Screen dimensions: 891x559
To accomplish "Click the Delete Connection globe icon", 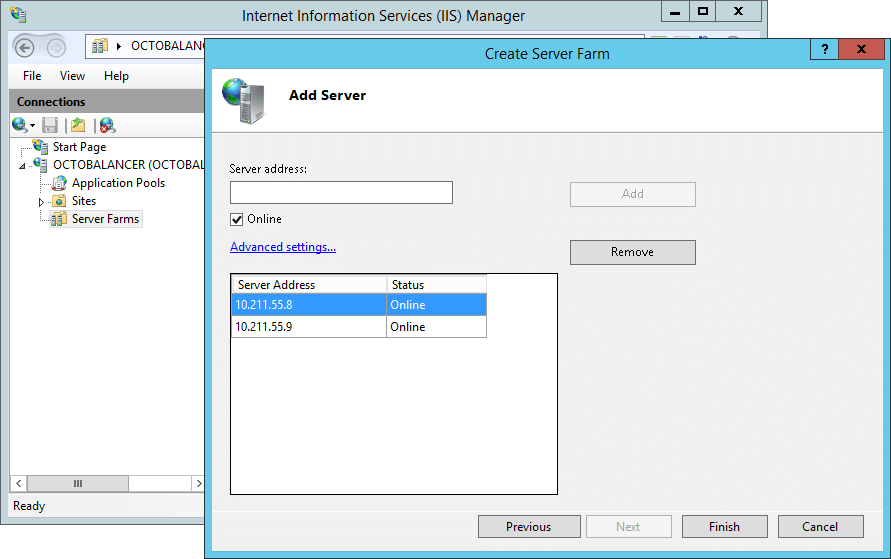I will (107, 125).
